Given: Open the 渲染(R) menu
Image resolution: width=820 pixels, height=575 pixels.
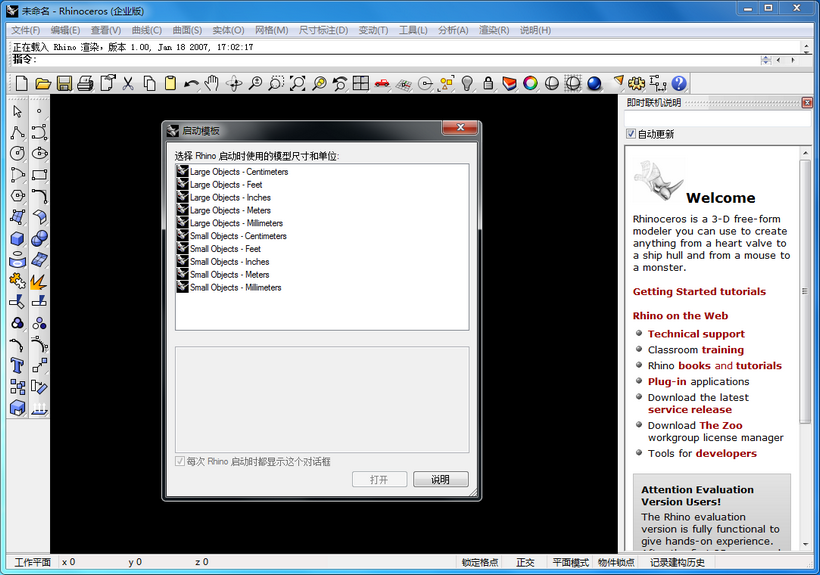Looking at the screenshot, I should [x=494, y=30].
